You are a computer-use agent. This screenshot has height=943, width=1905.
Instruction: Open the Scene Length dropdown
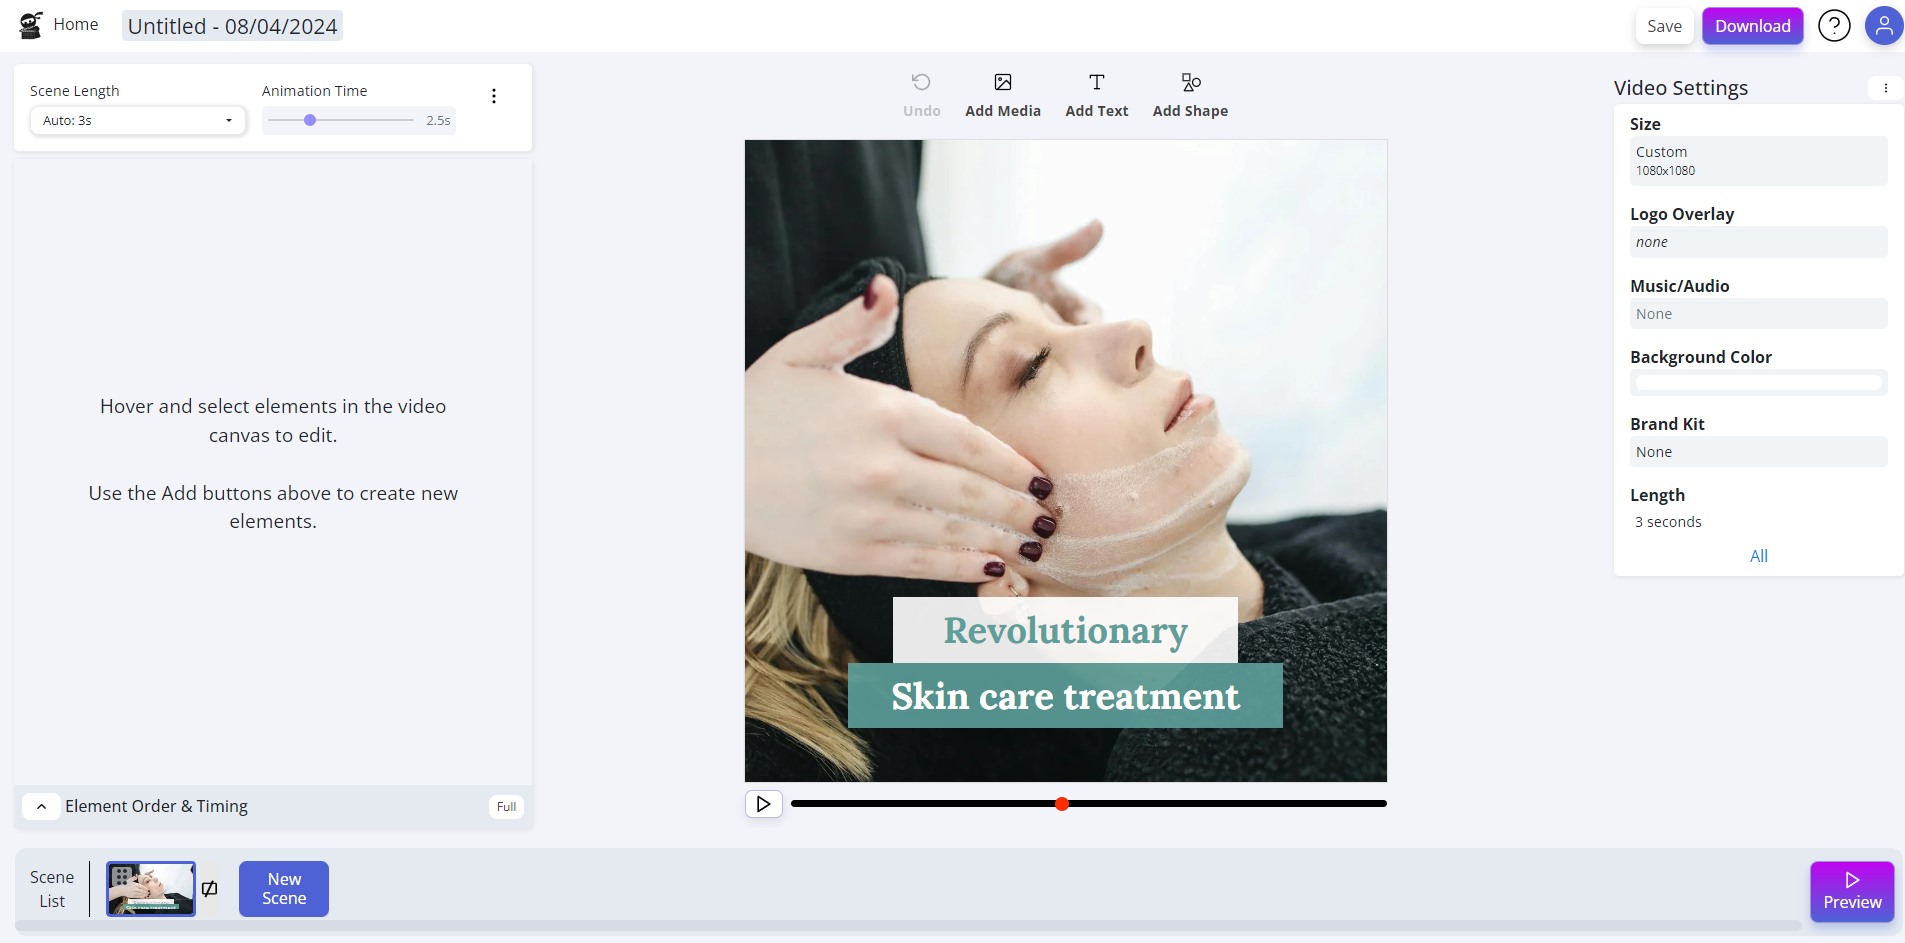click(138, 120)
